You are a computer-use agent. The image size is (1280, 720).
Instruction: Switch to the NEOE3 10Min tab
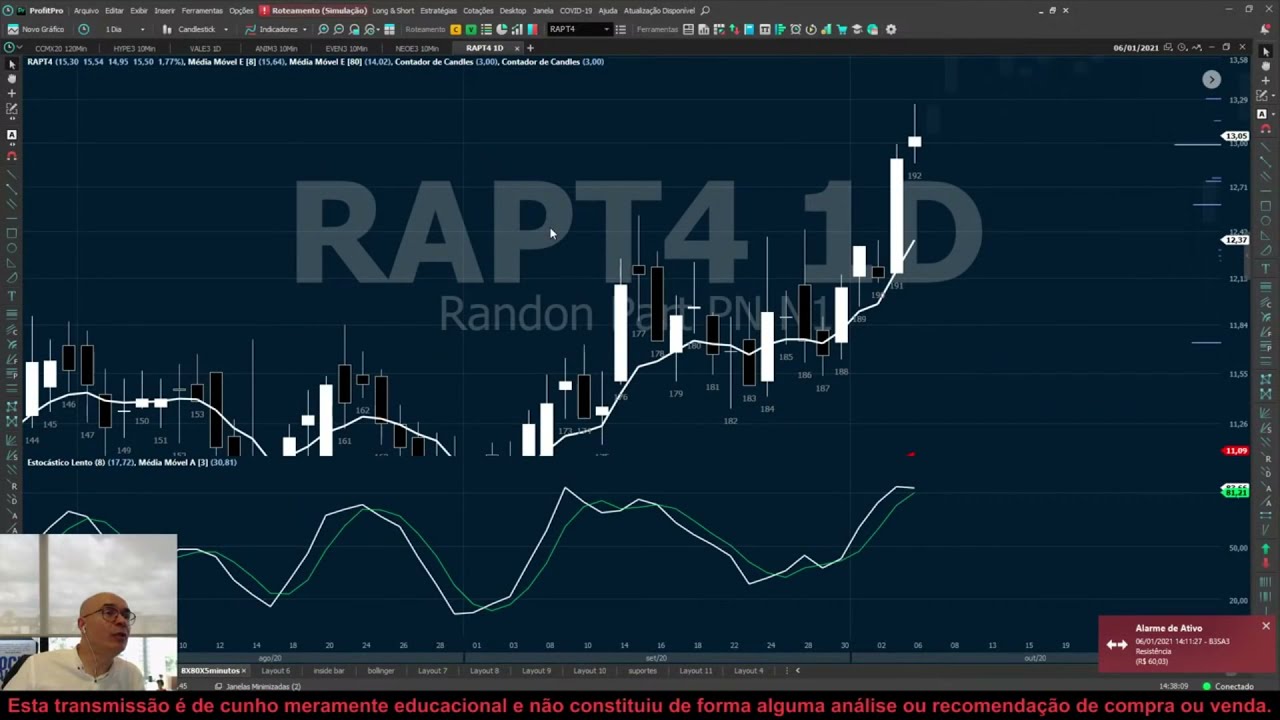click(x=416, y=48)
